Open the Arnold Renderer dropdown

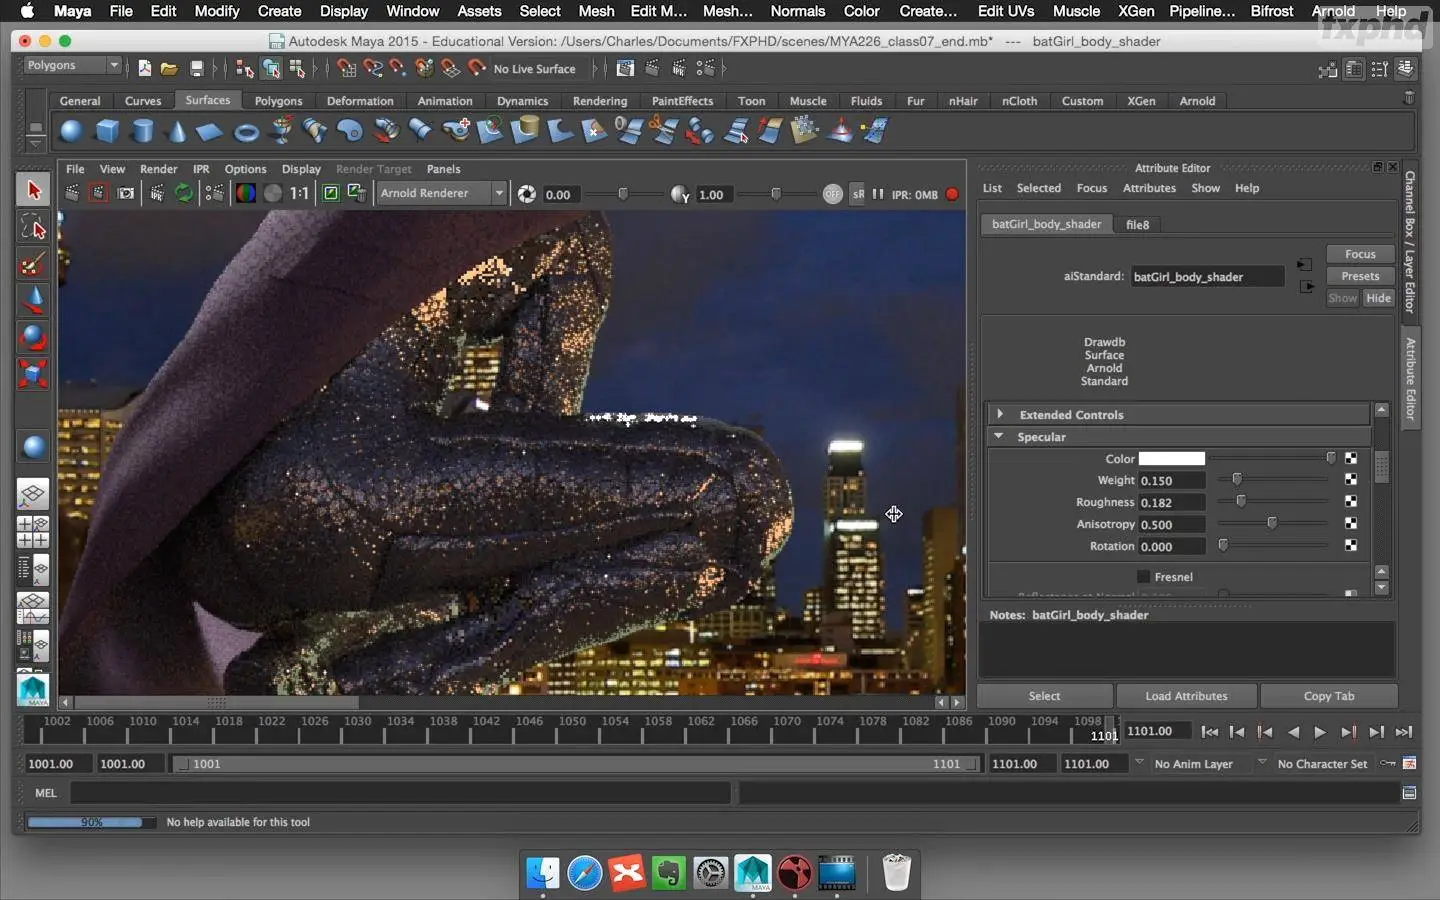click(441, 194)
